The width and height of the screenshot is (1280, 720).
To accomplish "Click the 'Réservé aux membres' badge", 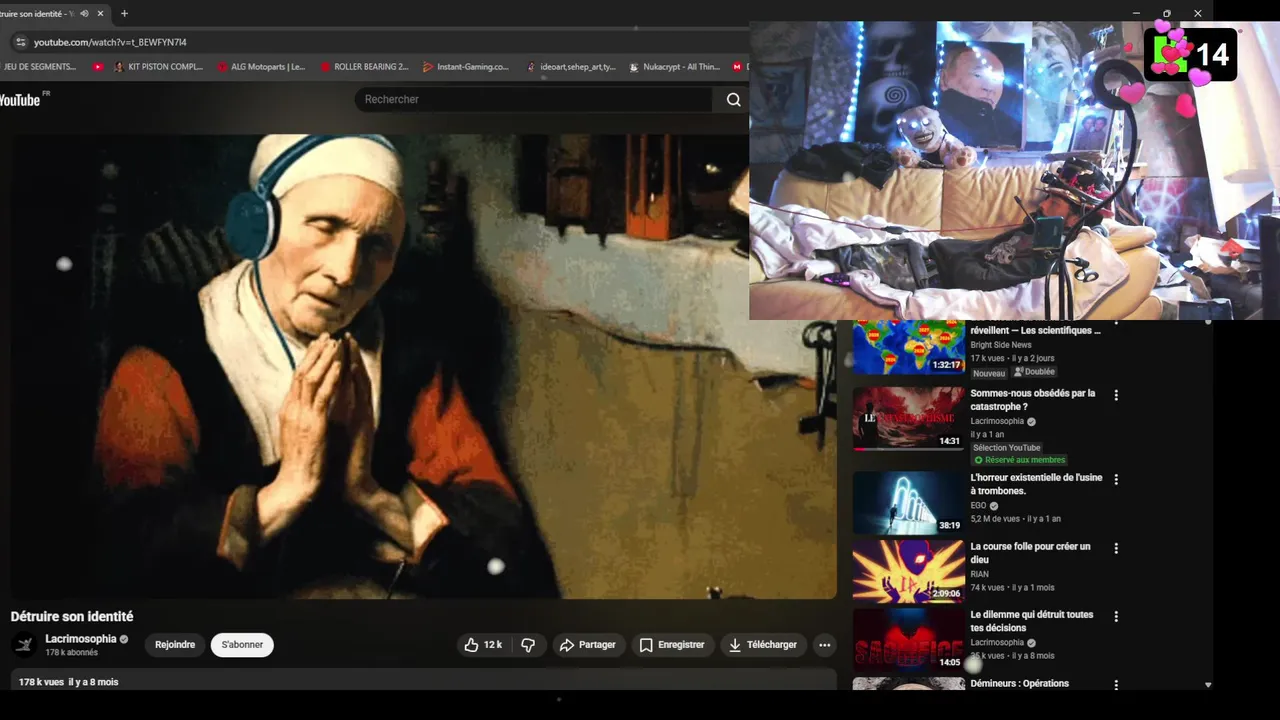I will 1019,460.
